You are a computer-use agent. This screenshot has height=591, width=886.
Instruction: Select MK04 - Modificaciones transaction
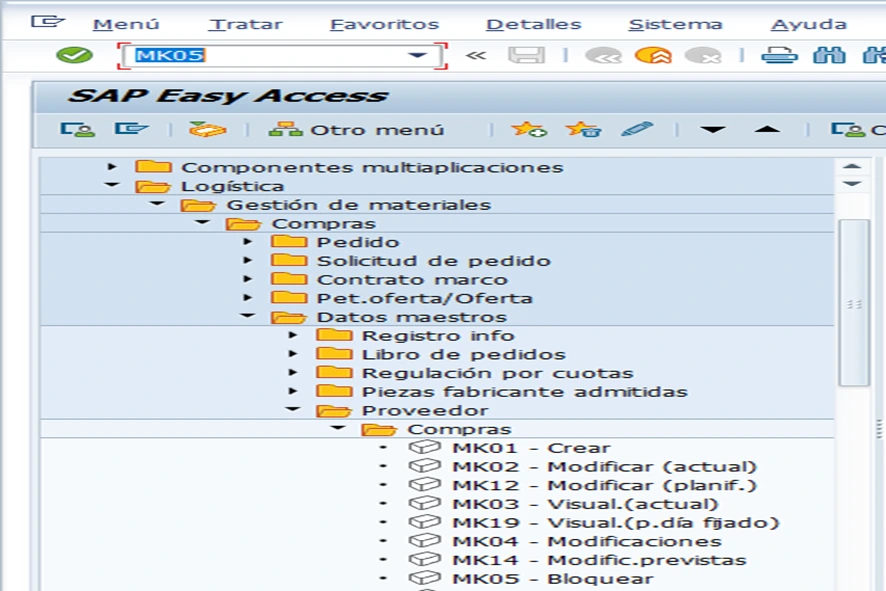tap(587, 541)
